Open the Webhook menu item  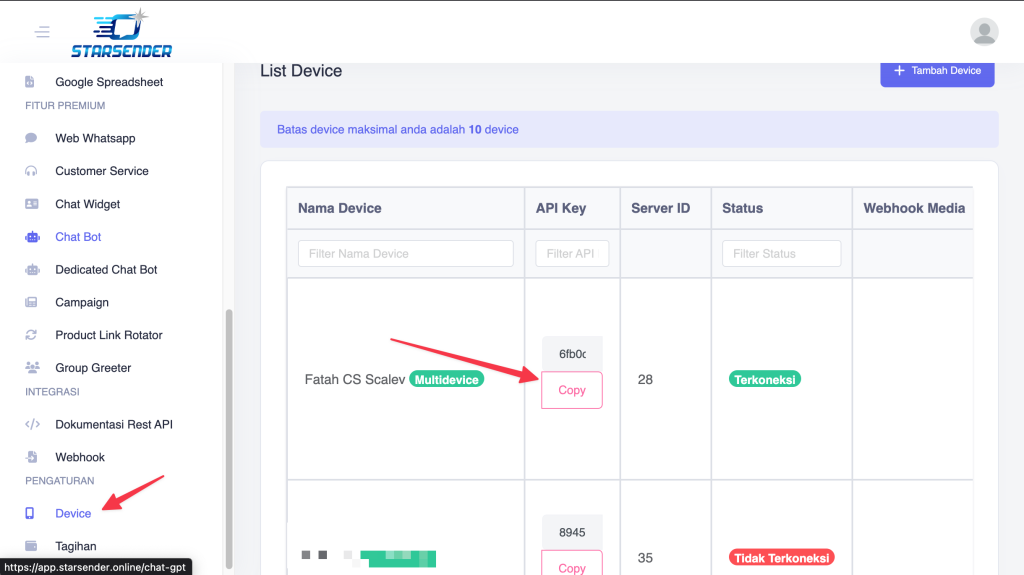pyautogui.click(x=80, y=457)
